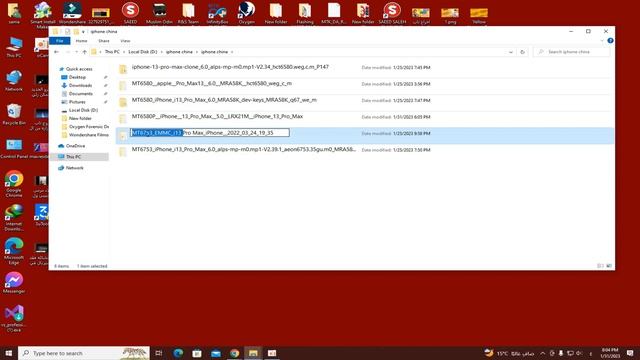Open InfinityBox desktop shortcut

click(217, 12)
